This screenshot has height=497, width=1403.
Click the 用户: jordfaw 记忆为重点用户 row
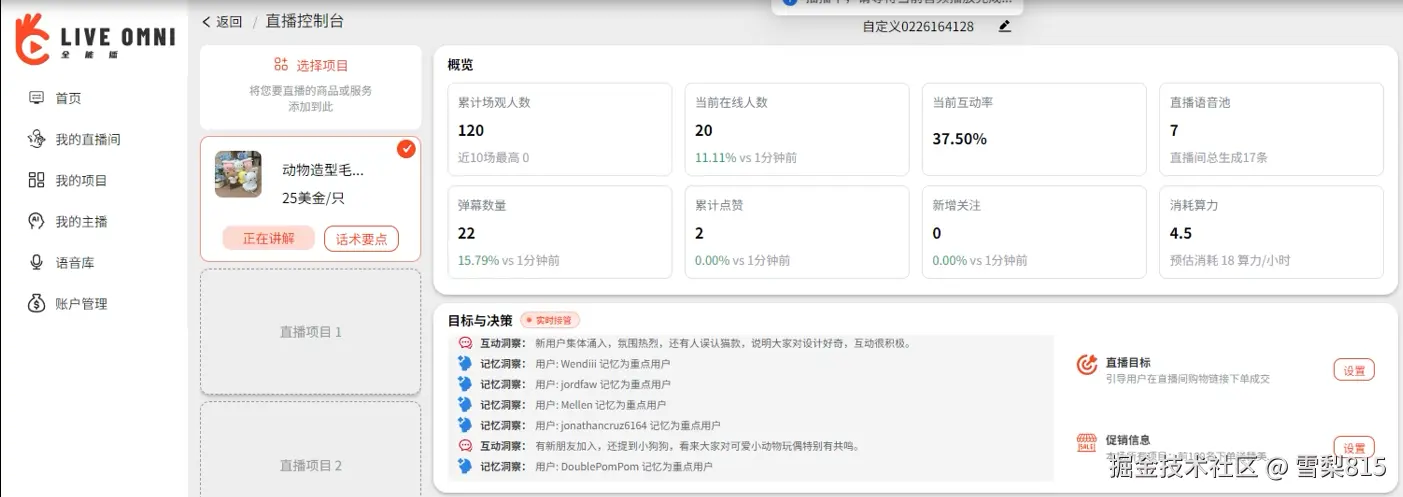coord(602,384)
